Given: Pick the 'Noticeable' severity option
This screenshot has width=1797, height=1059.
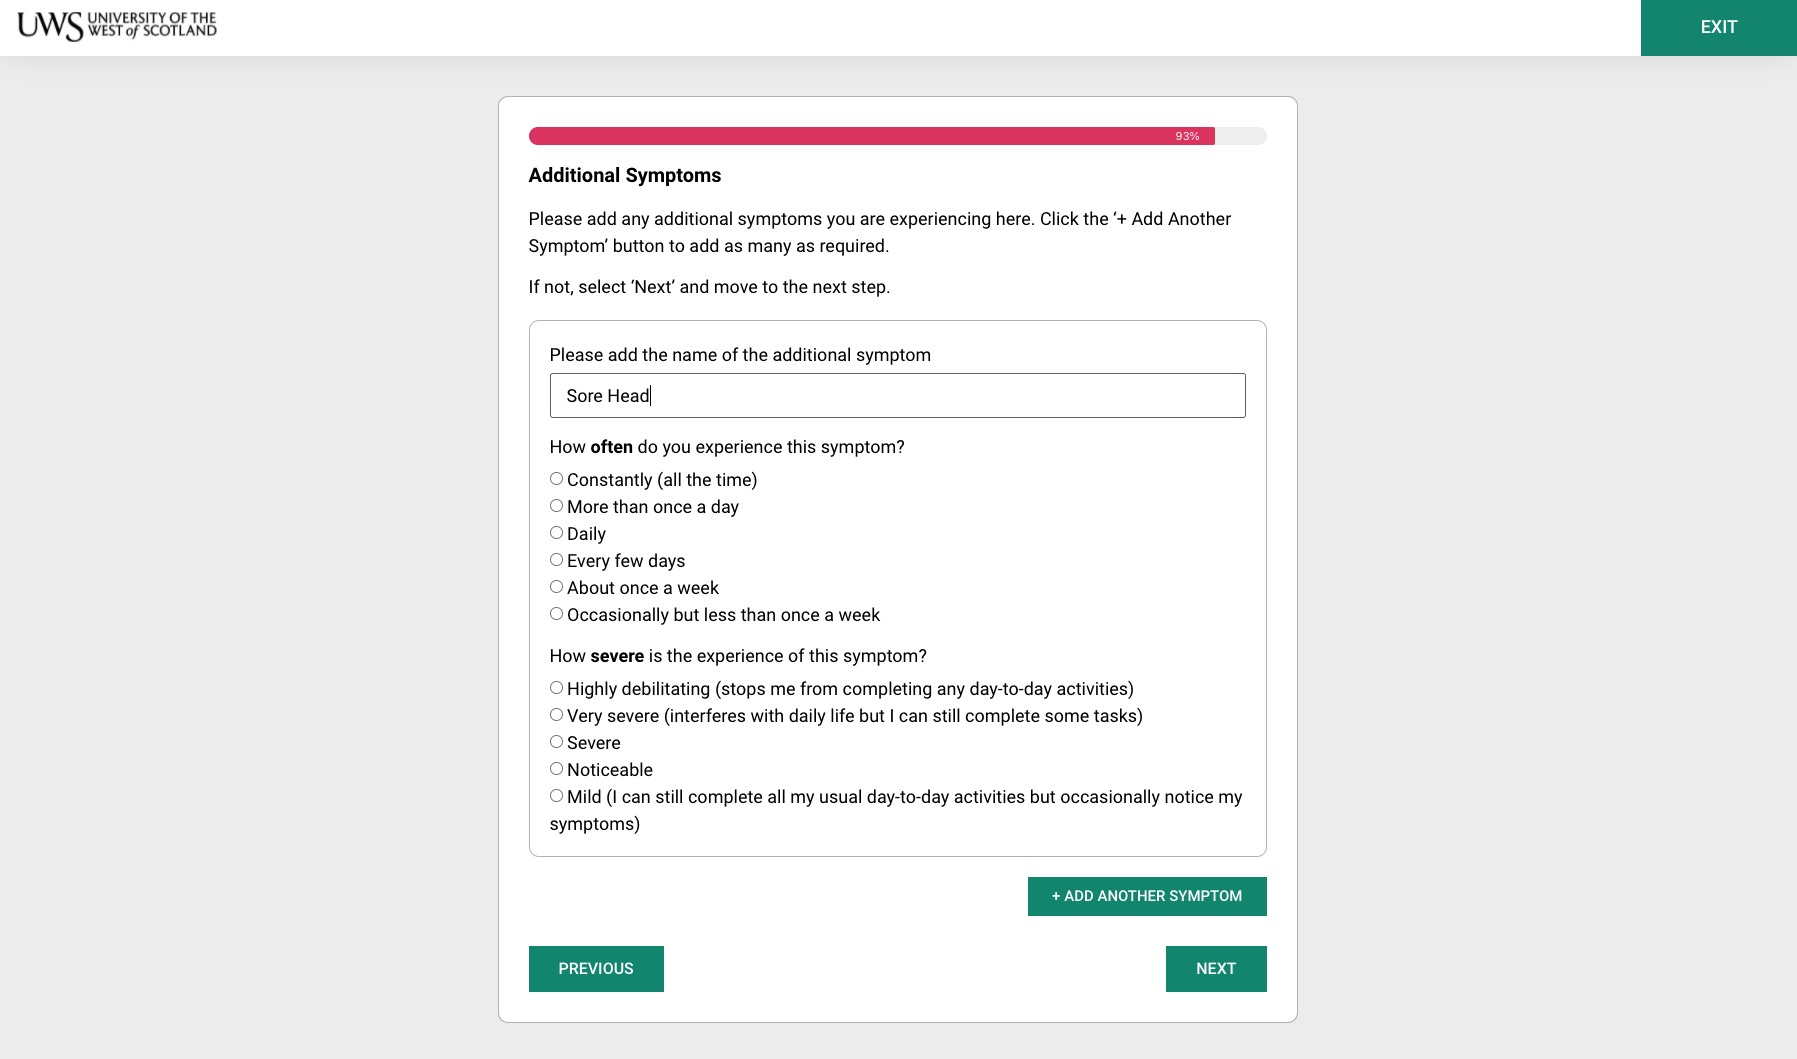Looking at the screenshot, I should click(556, 769).
